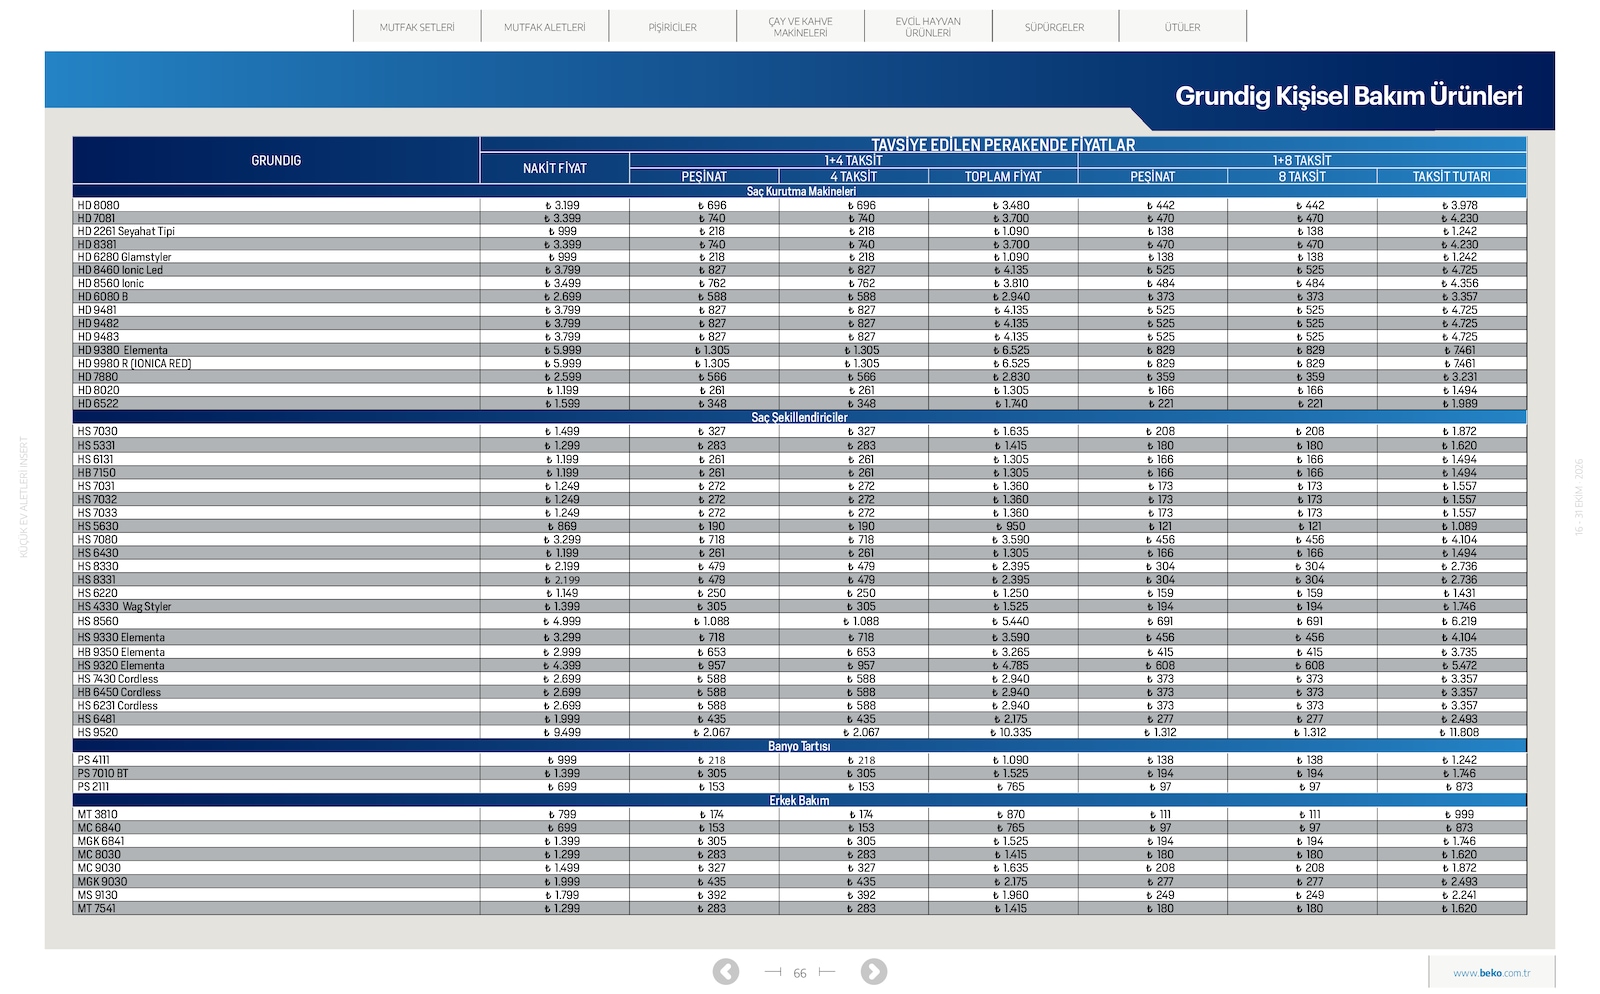Switch to the ÜTÜLER tab
Viewport: 1600px width, 994px height.
[1182, 27]
